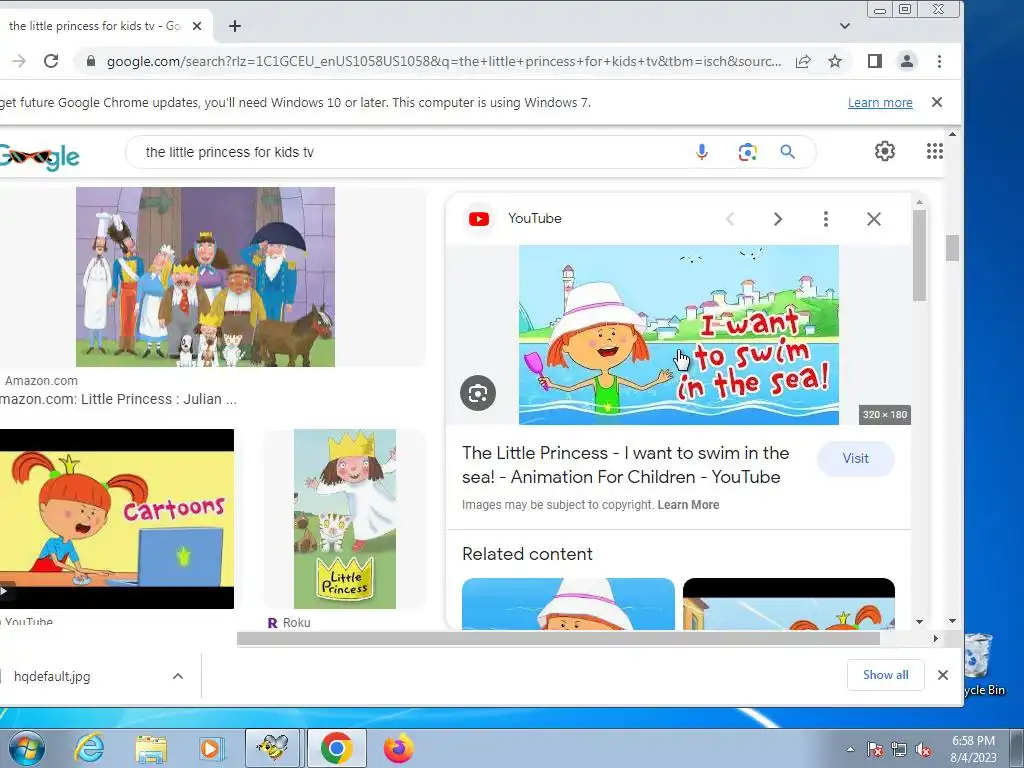Viewport: 1024px width, 768px height.
Task: Open Windows Explorer folder from taskbar
Action: coord(151,749)
